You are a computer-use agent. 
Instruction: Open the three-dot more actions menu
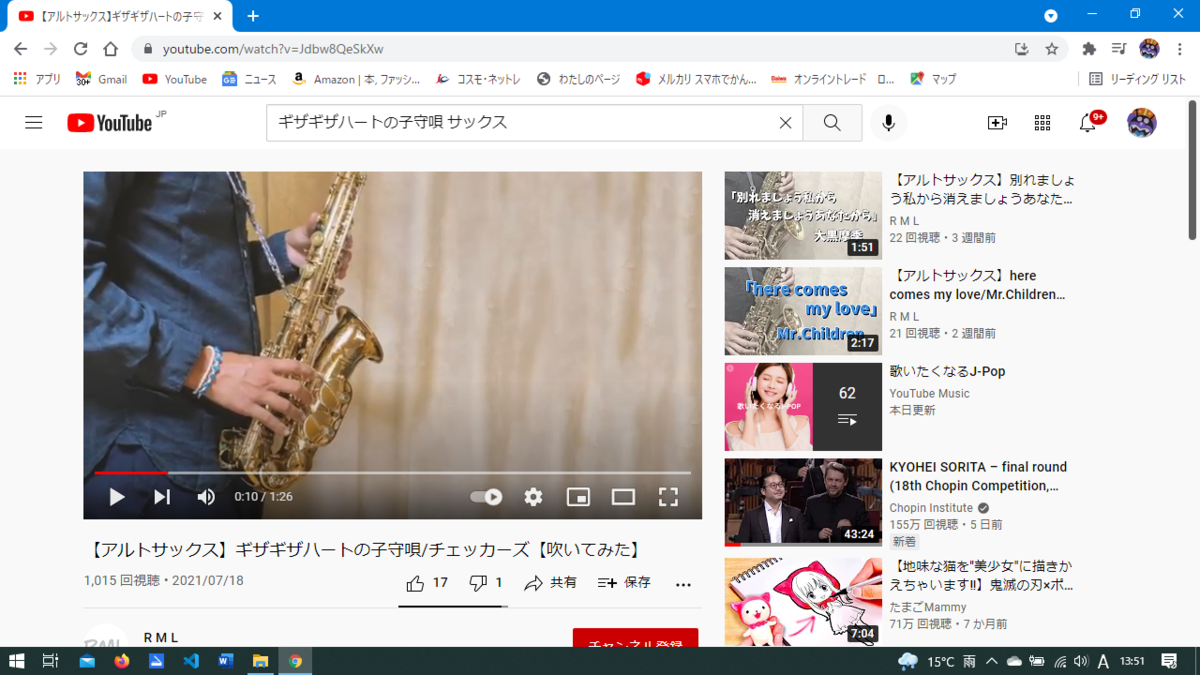[x=683, y=583]
